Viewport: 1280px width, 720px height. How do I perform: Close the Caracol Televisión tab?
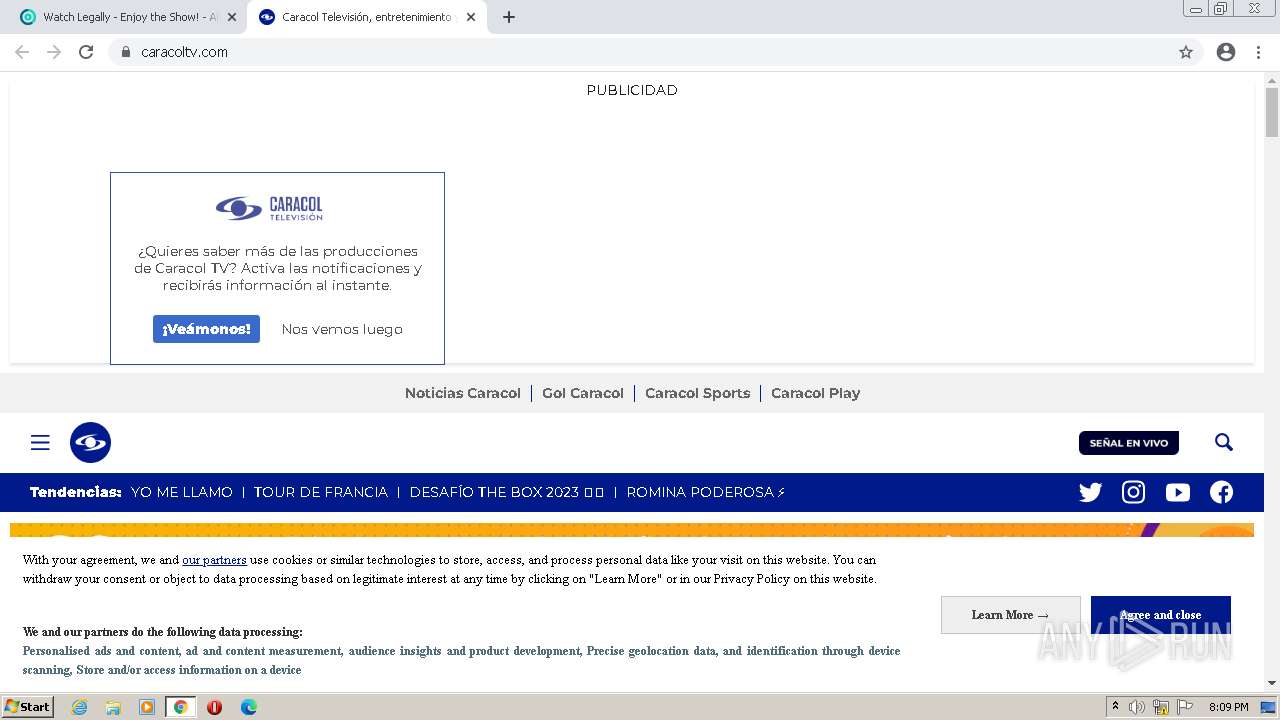[x=471, y=17]
